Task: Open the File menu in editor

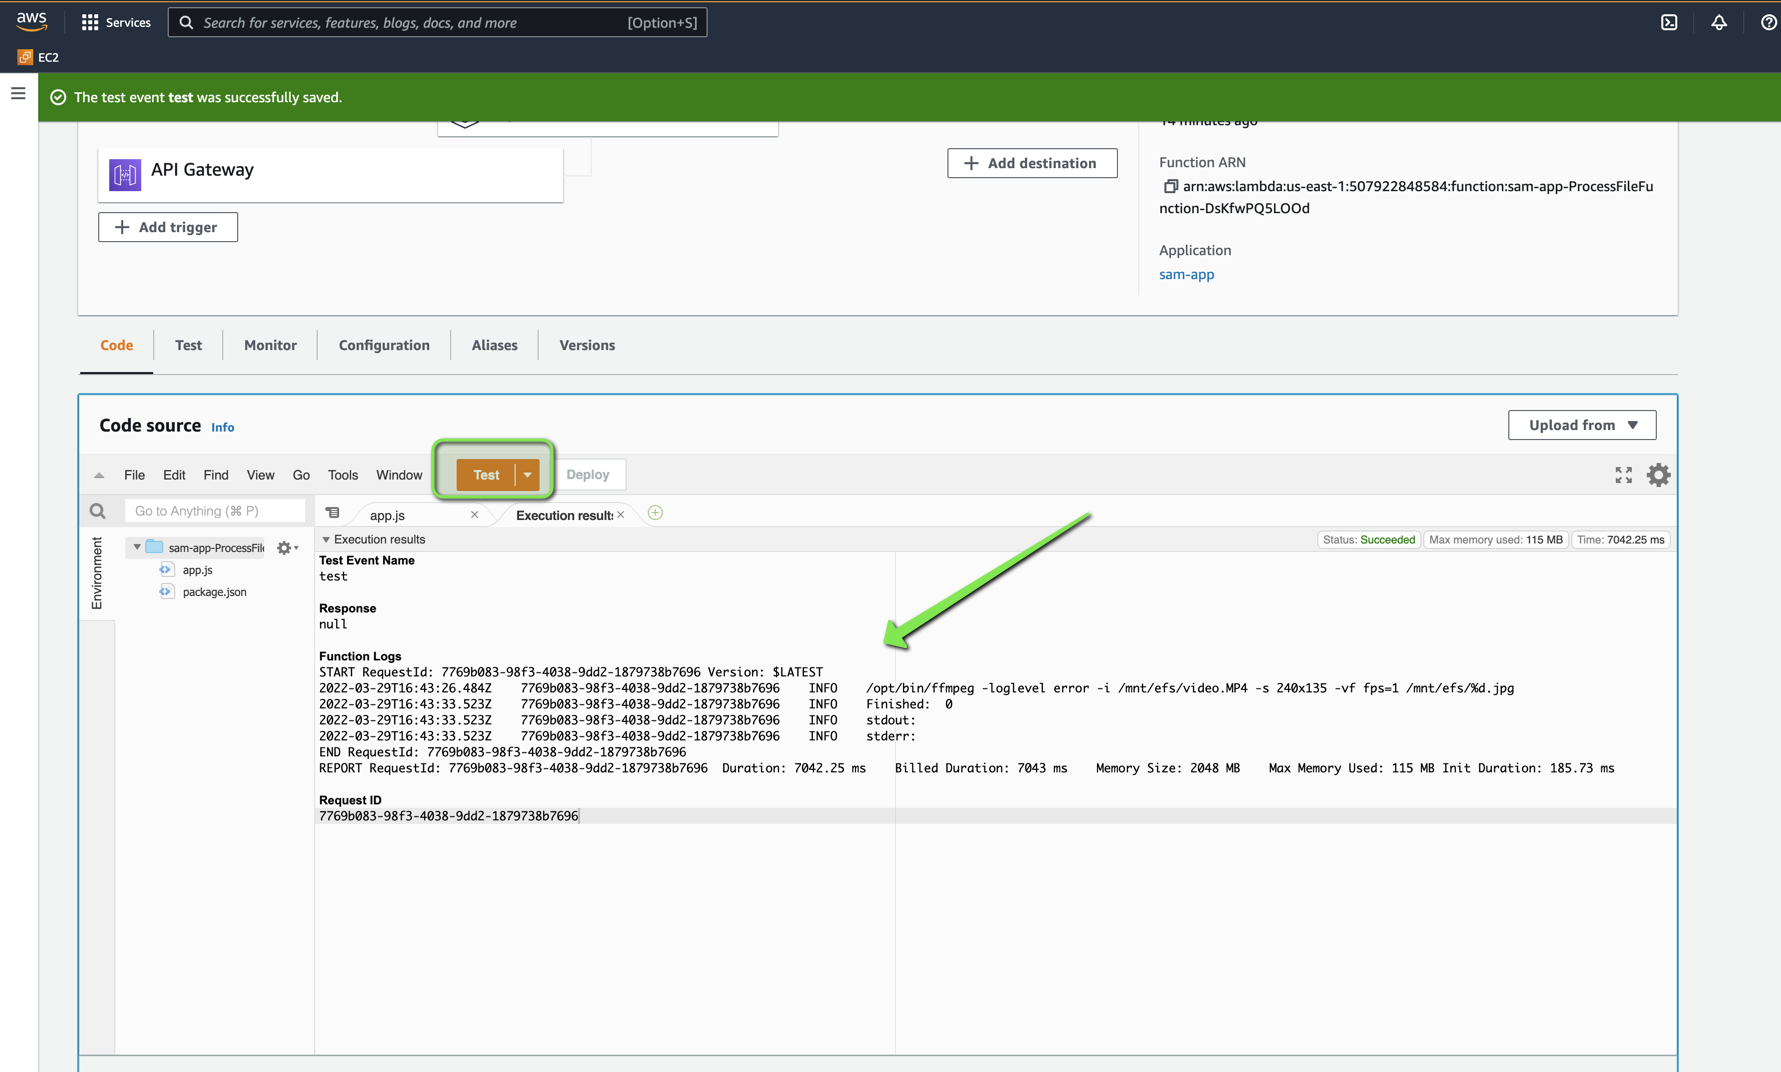Action: tap(134, 475)
